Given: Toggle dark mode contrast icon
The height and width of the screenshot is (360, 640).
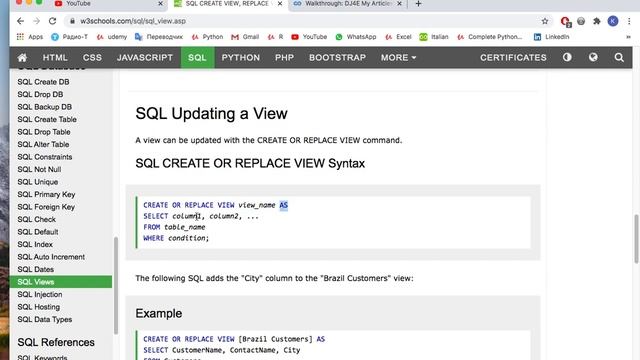Looking at the screenshot, I should (567, 57).
